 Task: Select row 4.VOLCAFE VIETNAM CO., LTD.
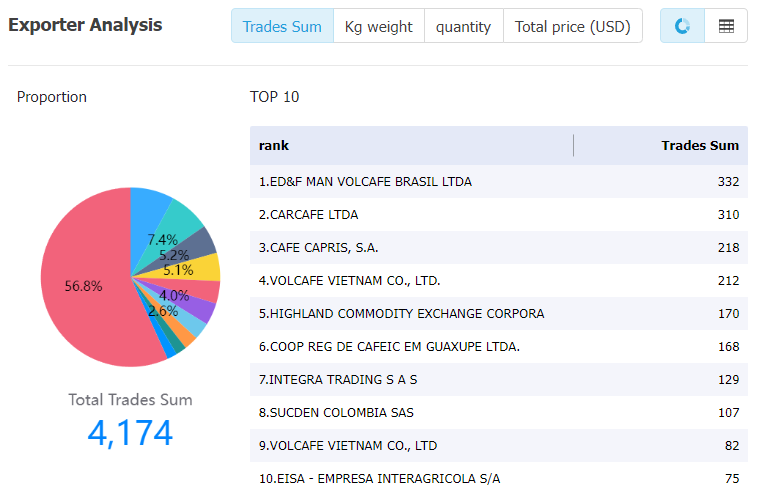tap(499, 281)
